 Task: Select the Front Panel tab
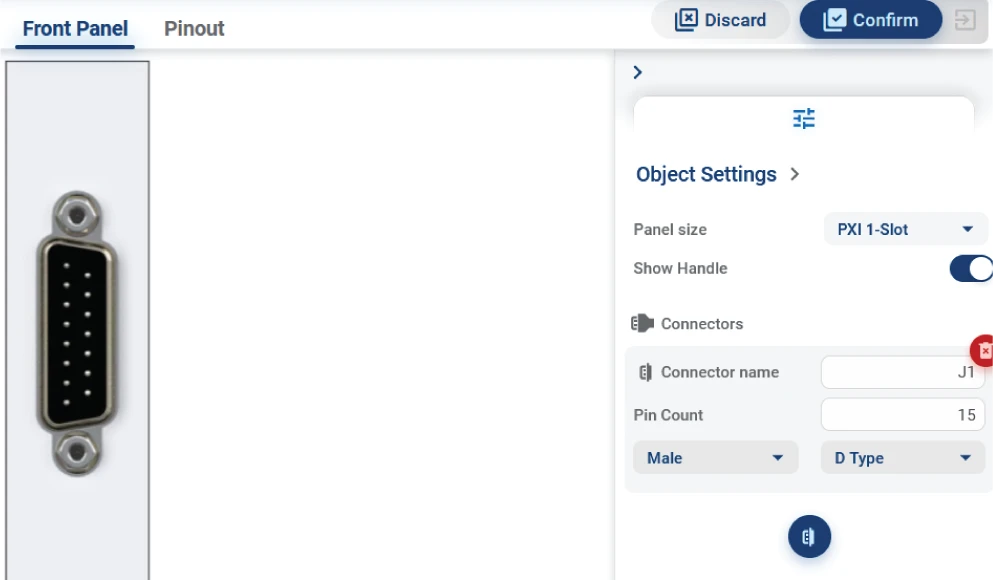point(73,28)
